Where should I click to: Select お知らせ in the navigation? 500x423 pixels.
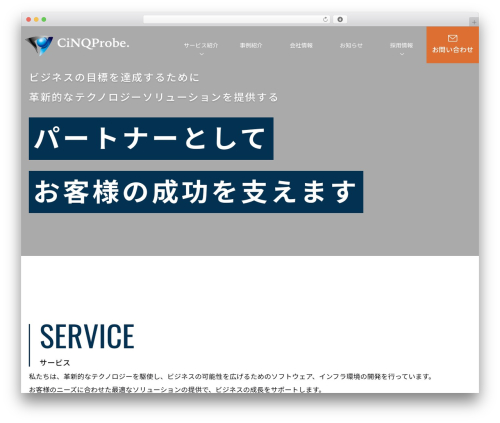click(351, 45)
